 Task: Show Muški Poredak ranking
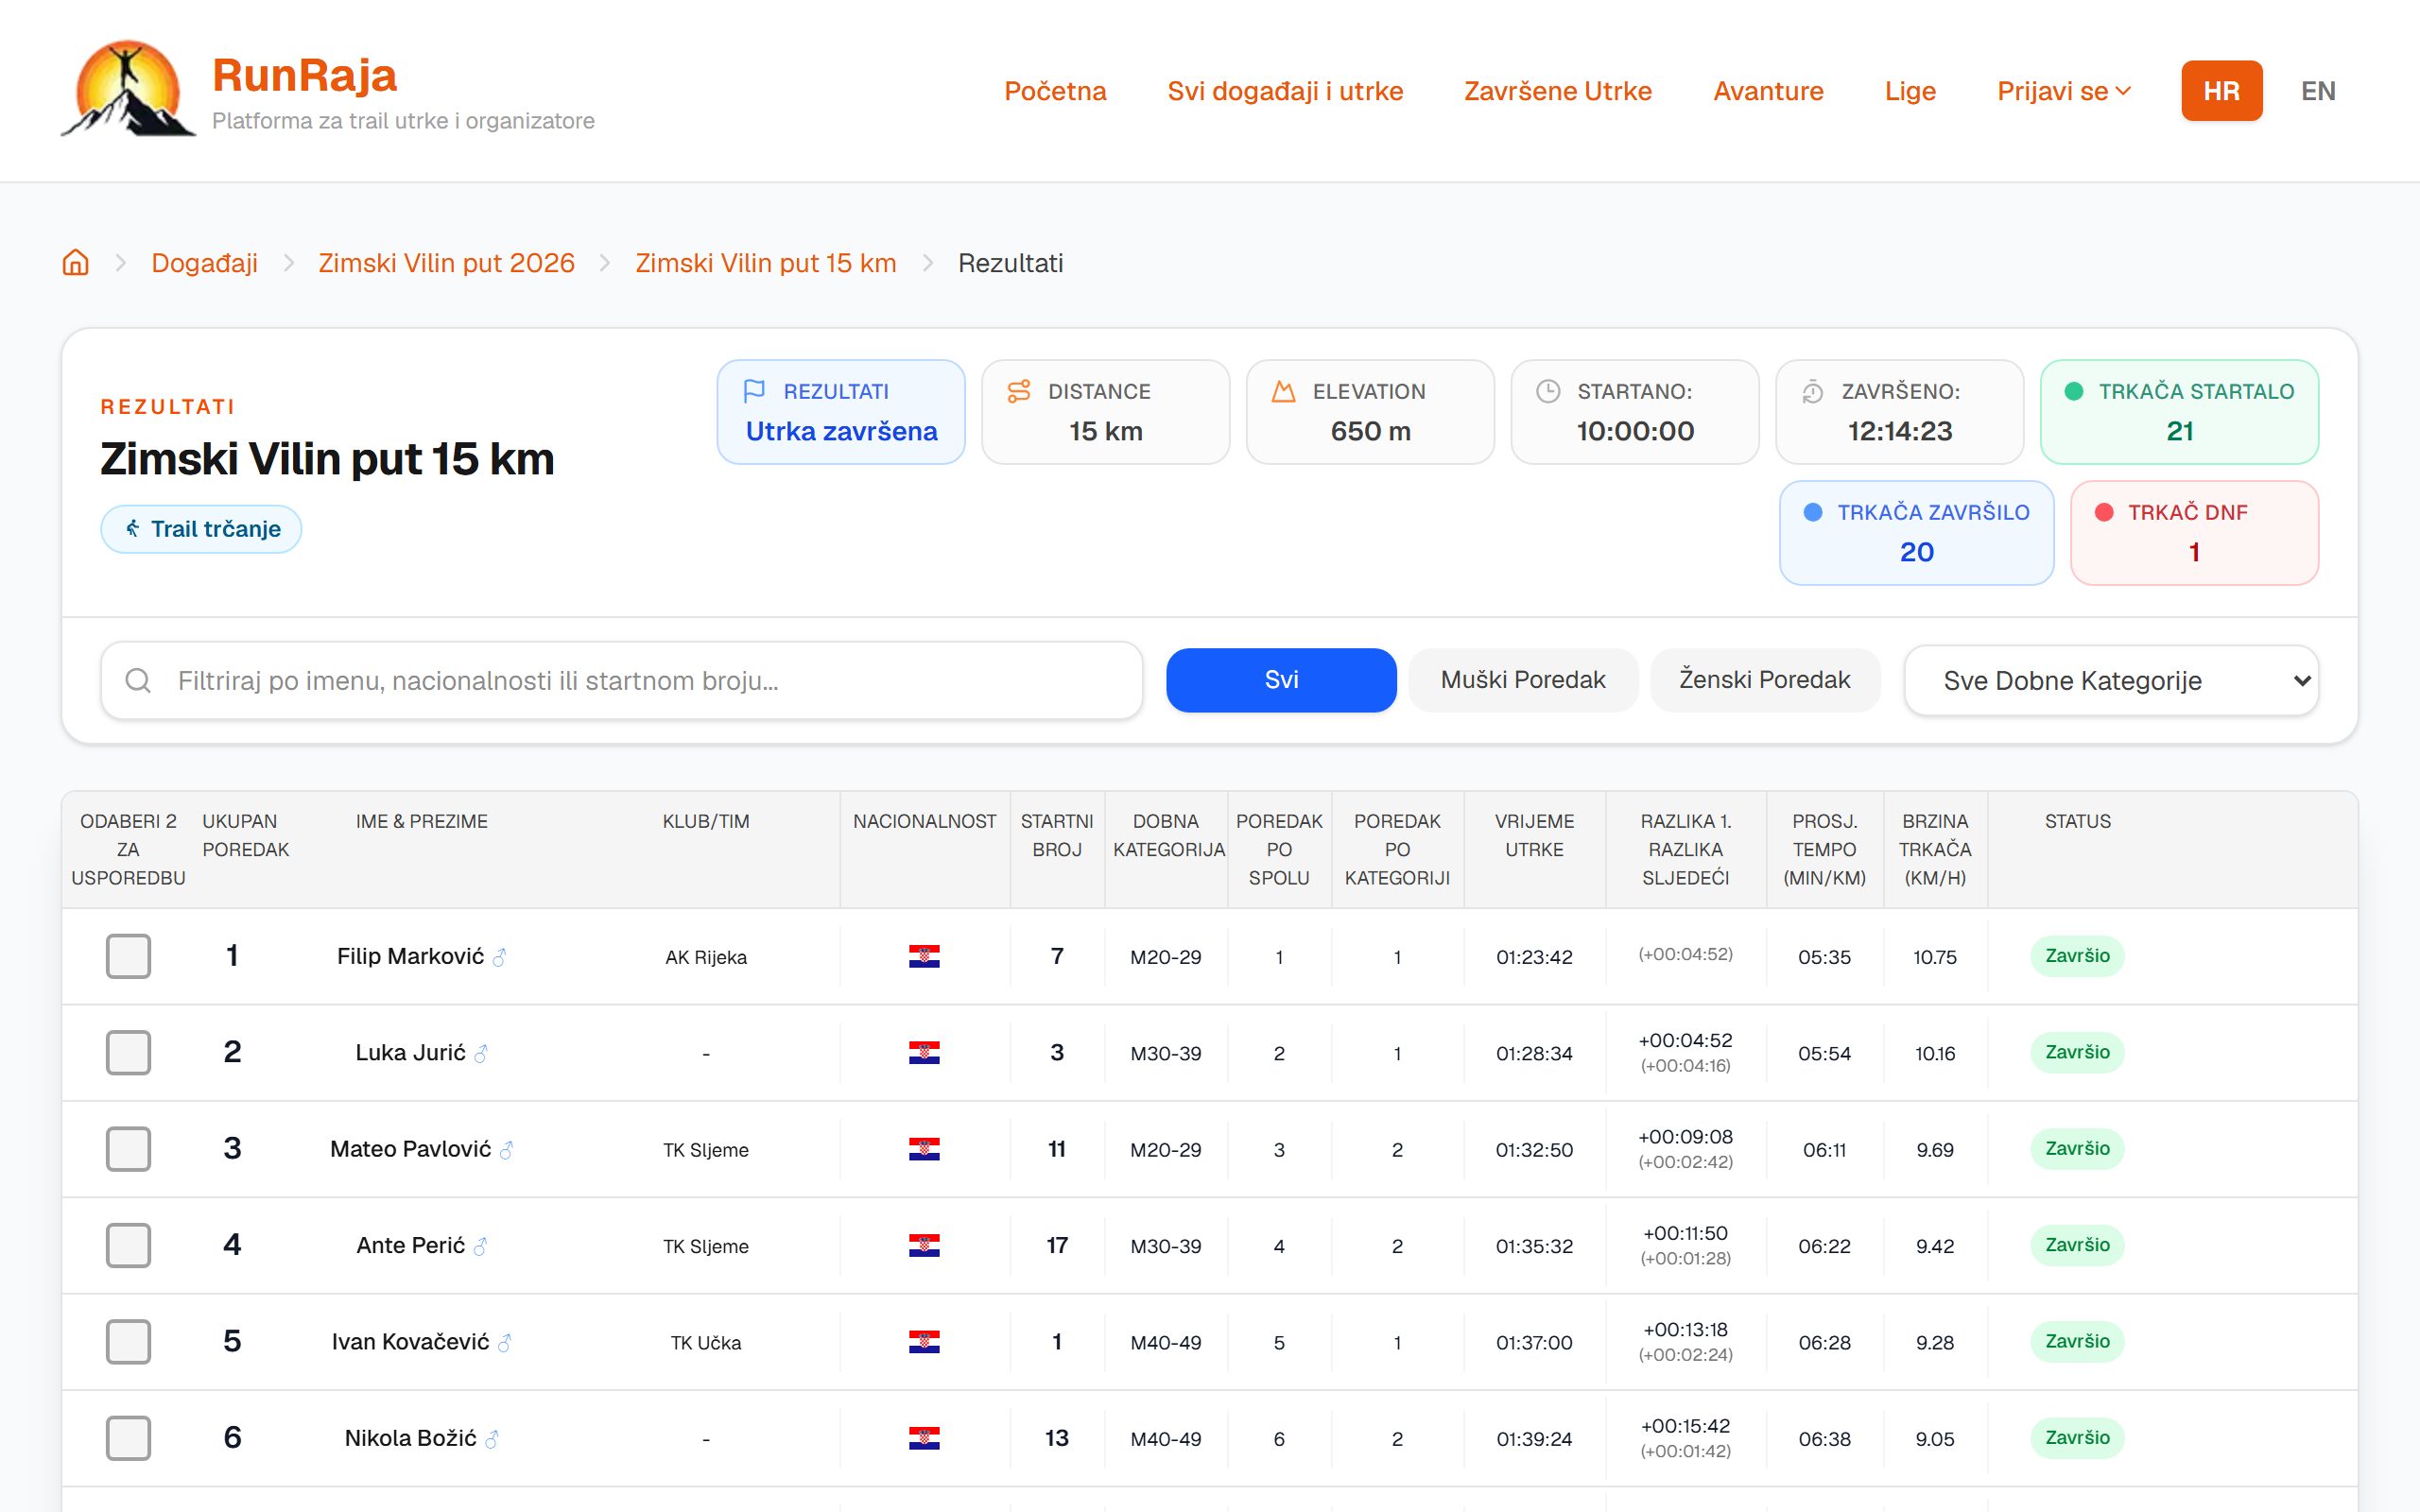(x=1523, y=680)
